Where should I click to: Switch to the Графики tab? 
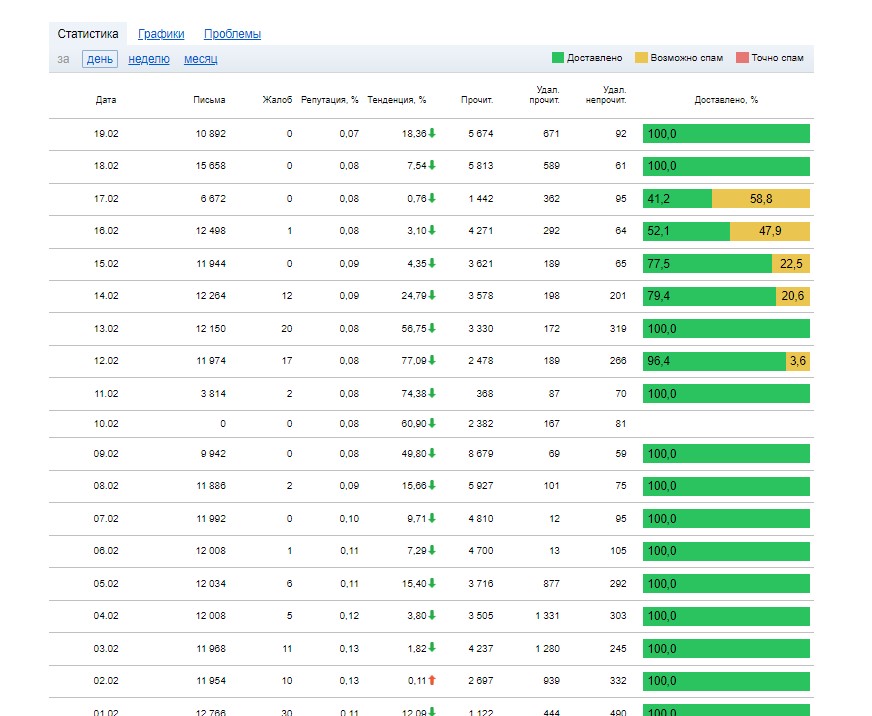coord(161,34)
